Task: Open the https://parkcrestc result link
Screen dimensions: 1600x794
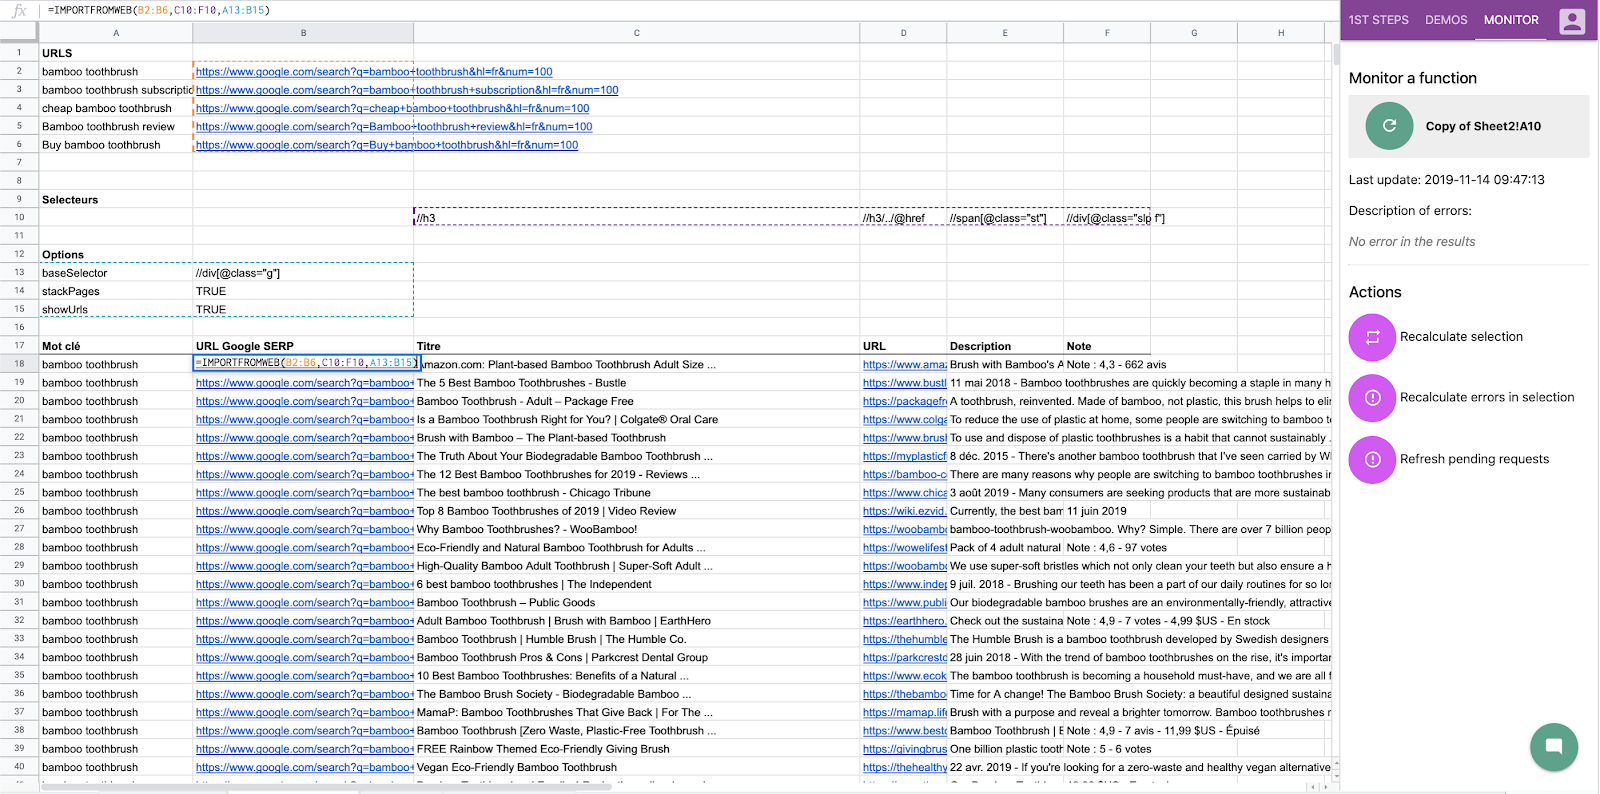Action: pyautogui.click(x=904, y=658)
